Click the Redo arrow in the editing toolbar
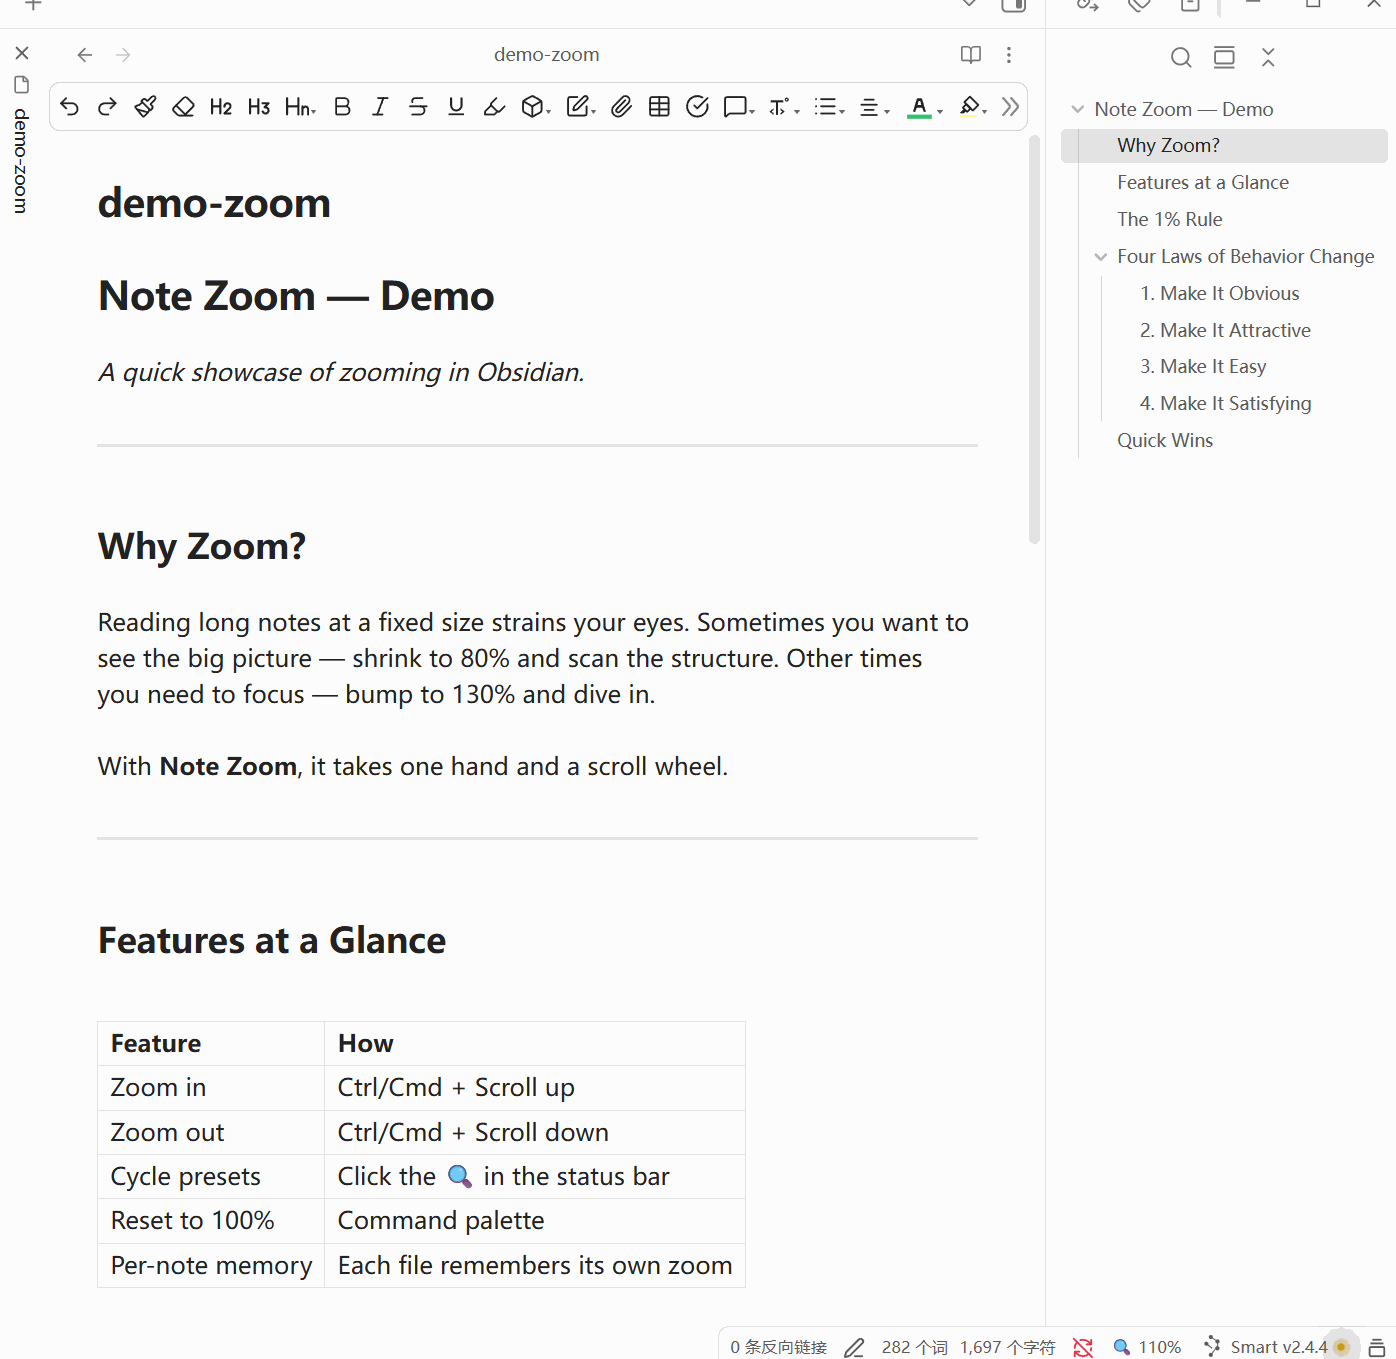Screen dimensions: 1396x1359 107,107
